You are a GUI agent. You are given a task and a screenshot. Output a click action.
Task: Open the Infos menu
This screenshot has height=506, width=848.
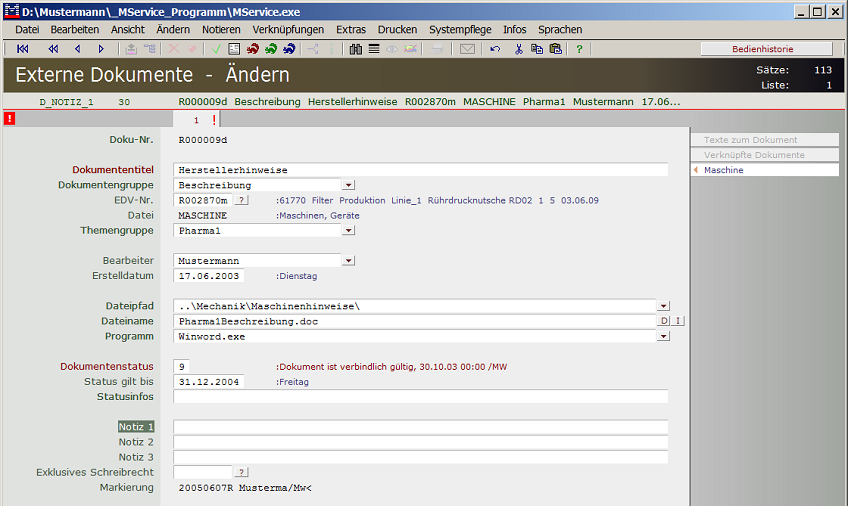tap(514, 30)
